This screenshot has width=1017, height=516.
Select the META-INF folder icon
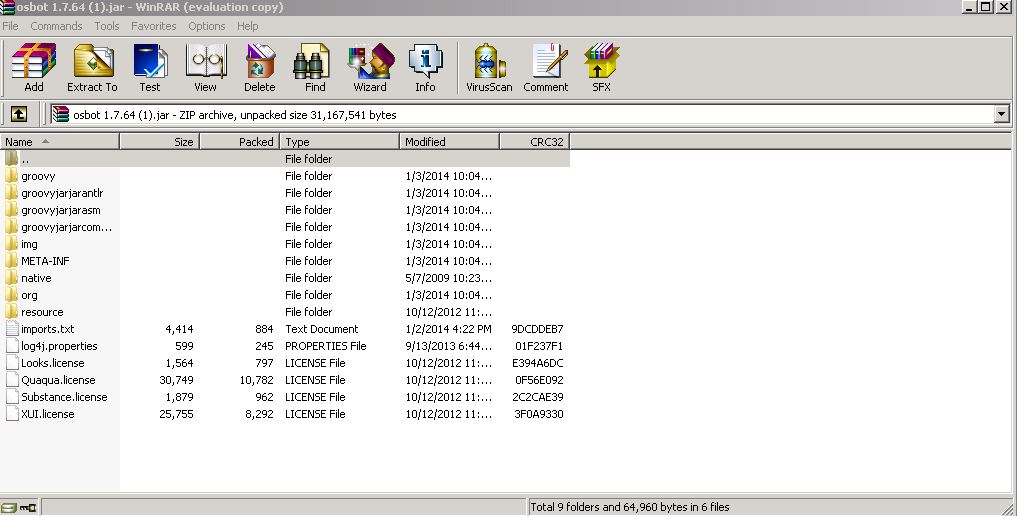pos(11,261)
